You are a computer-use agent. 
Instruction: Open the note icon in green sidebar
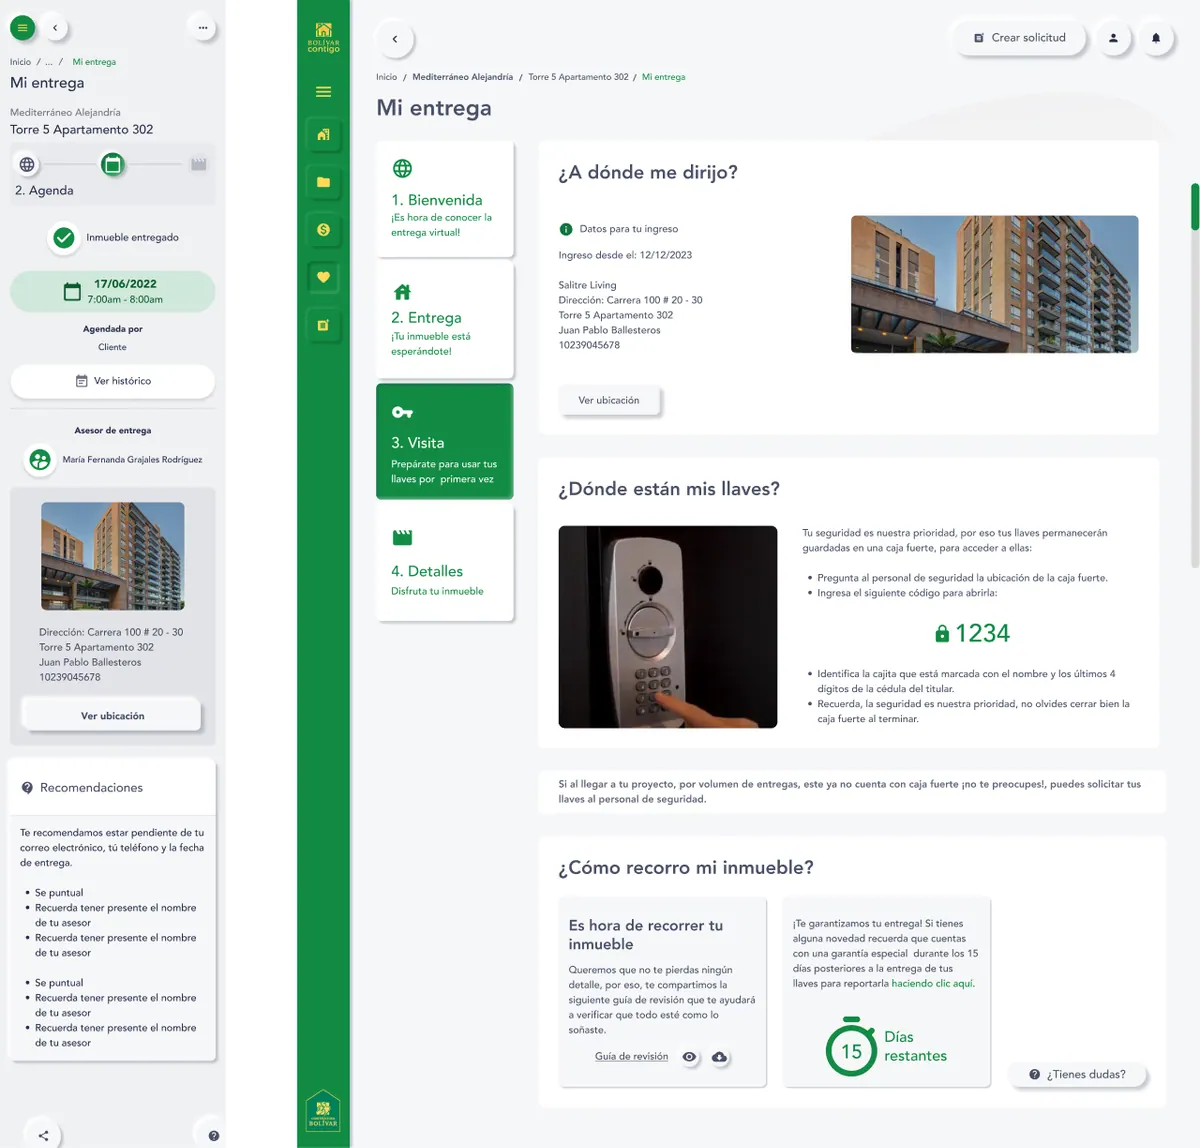pyautogui.click(x=323, y=325)
